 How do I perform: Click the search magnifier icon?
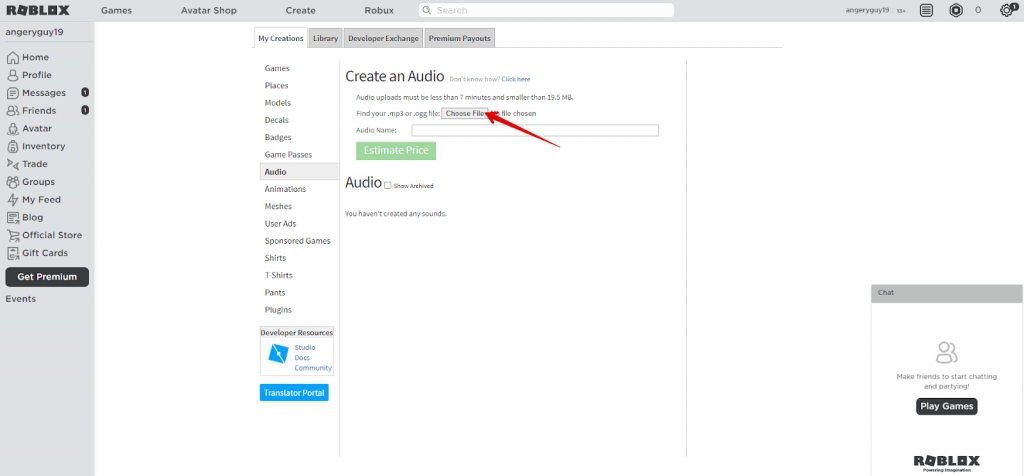(426, 10)
